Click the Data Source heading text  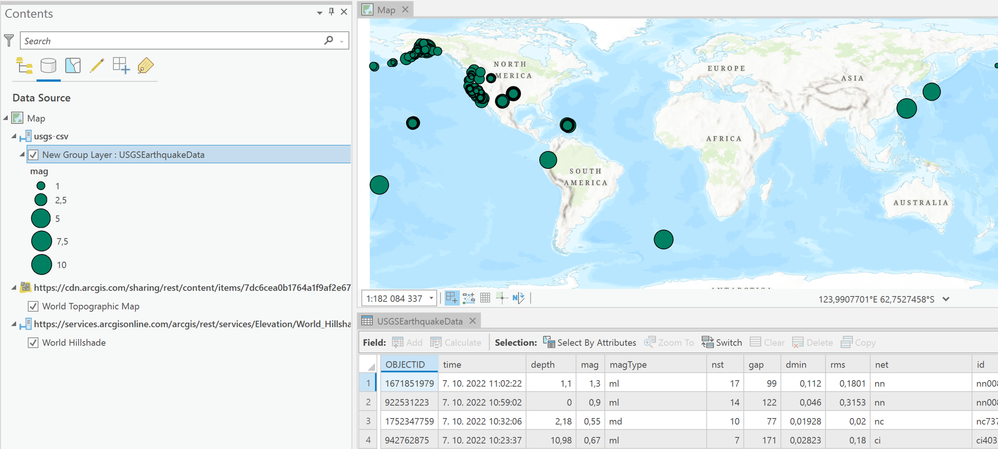[x=41, y=98]
